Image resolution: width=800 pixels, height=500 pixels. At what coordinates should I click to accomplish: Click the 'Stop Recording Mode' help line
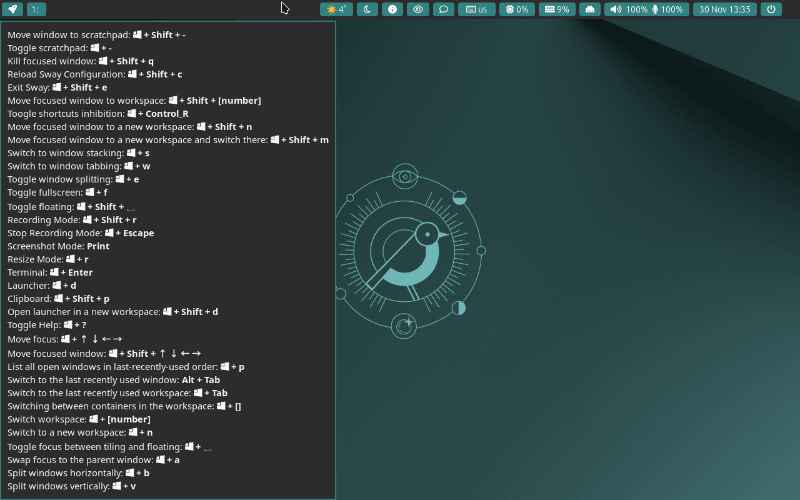[81, 233]
